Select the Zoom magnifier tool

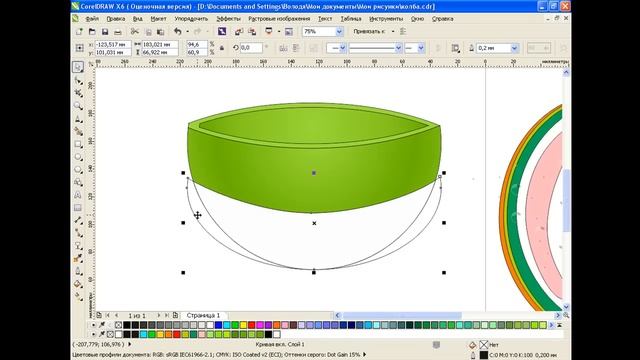(x=78, y=106)
